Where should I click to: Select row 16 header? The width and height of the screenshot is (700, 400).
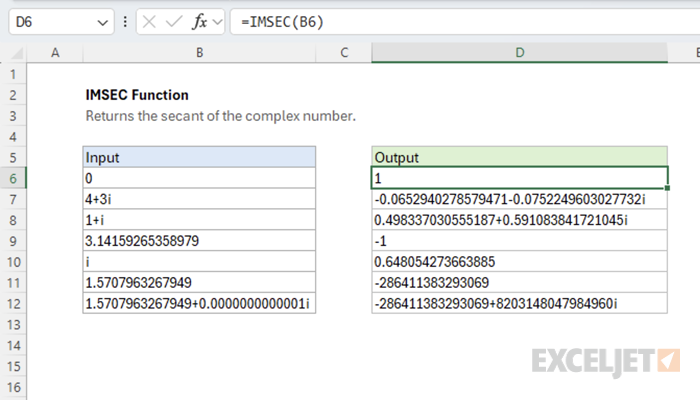13,387
